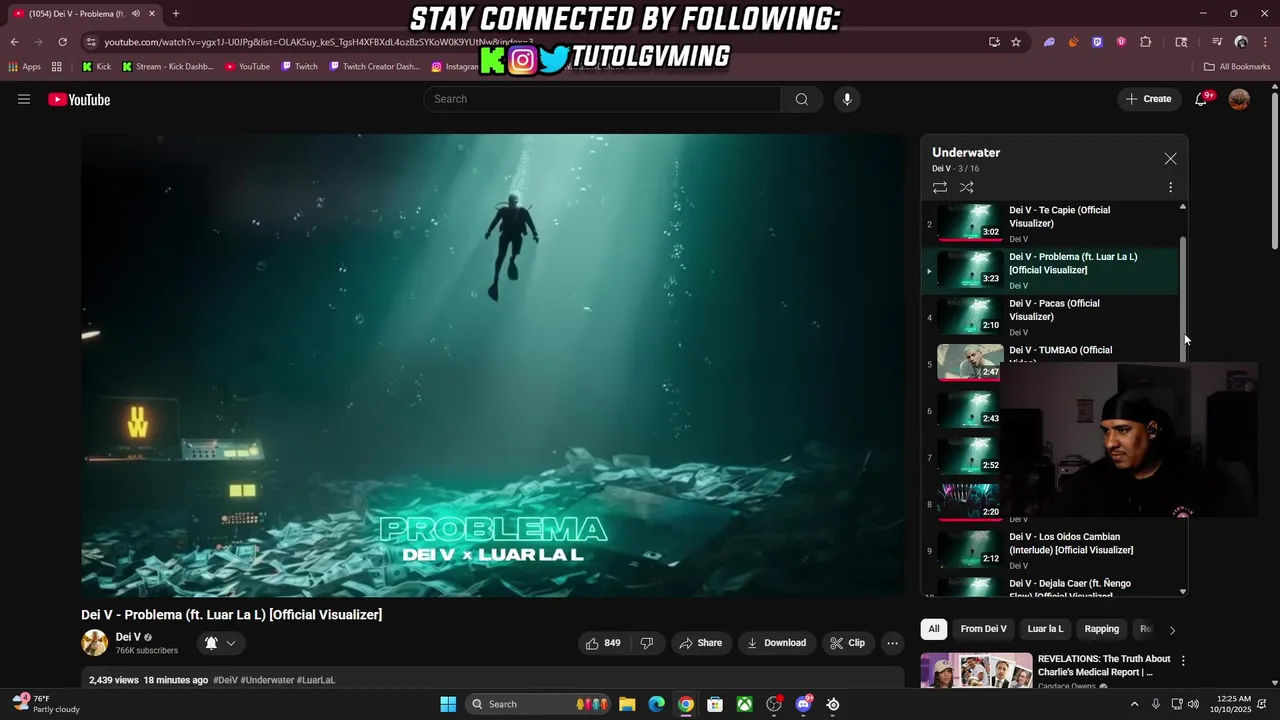The height and width of the screenshot is (720, 1280).
Task: Open Discord from taskbar
Action: [803, 704]
